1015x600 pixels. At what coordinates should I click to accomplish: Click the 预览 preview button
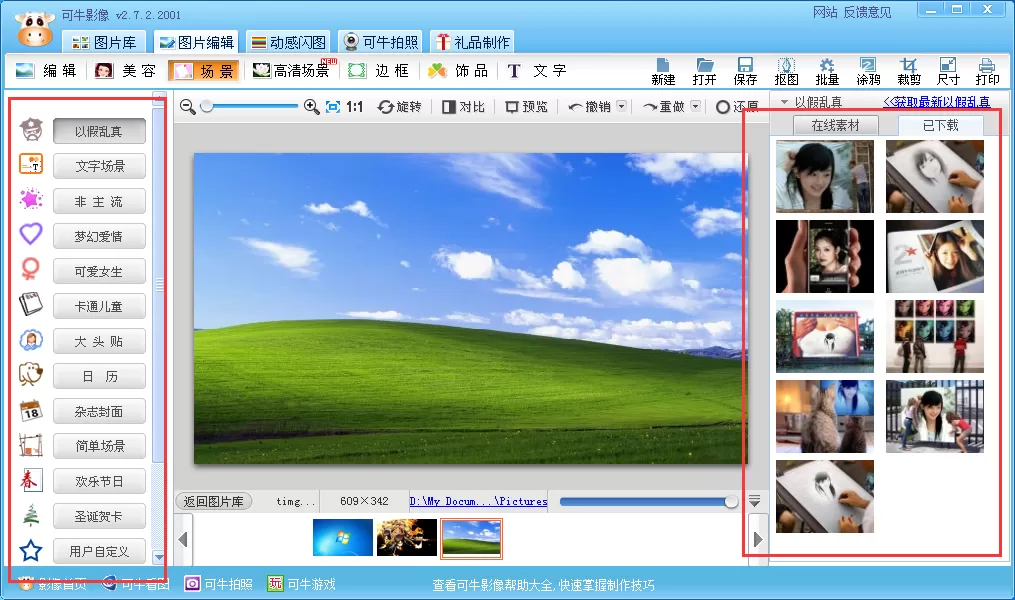[x=526, y=107]
